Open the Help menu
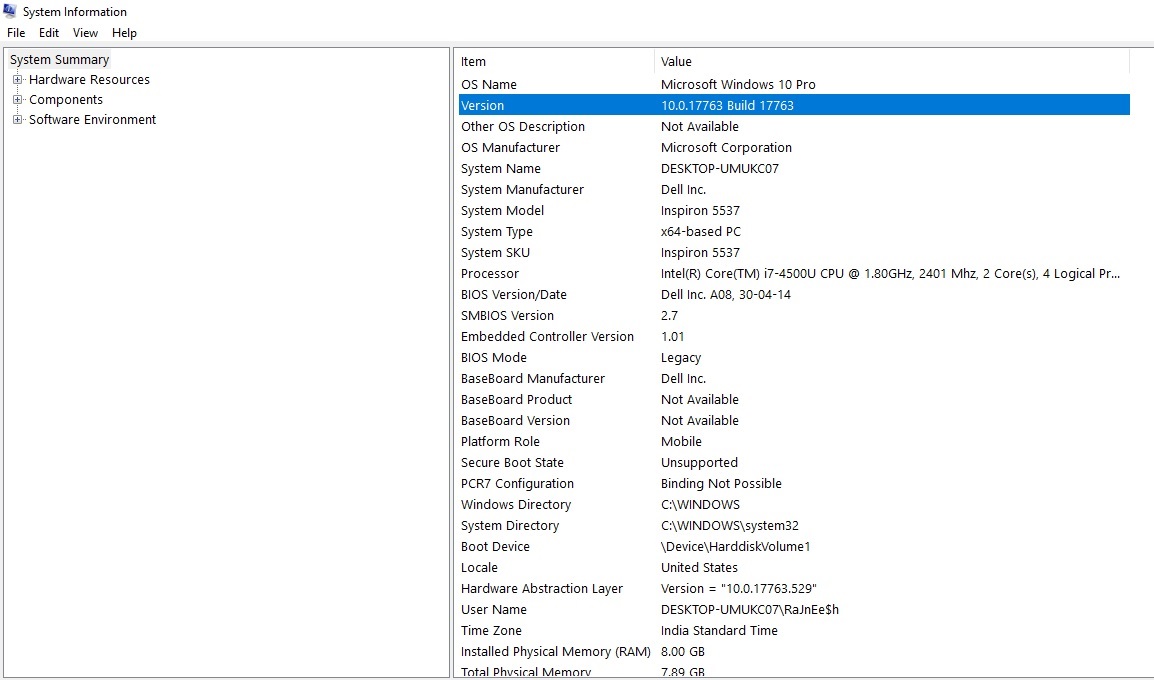The width and height of the screenshot is (1154, 680). point(124,33)
